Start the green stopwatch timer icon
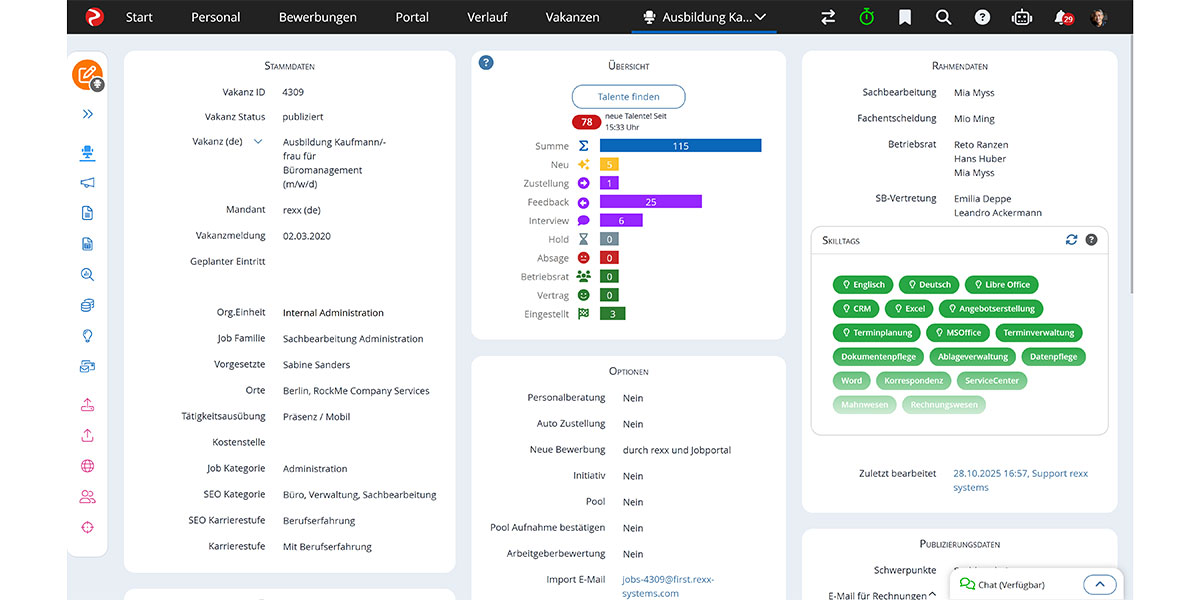 [x=866, y=17]
